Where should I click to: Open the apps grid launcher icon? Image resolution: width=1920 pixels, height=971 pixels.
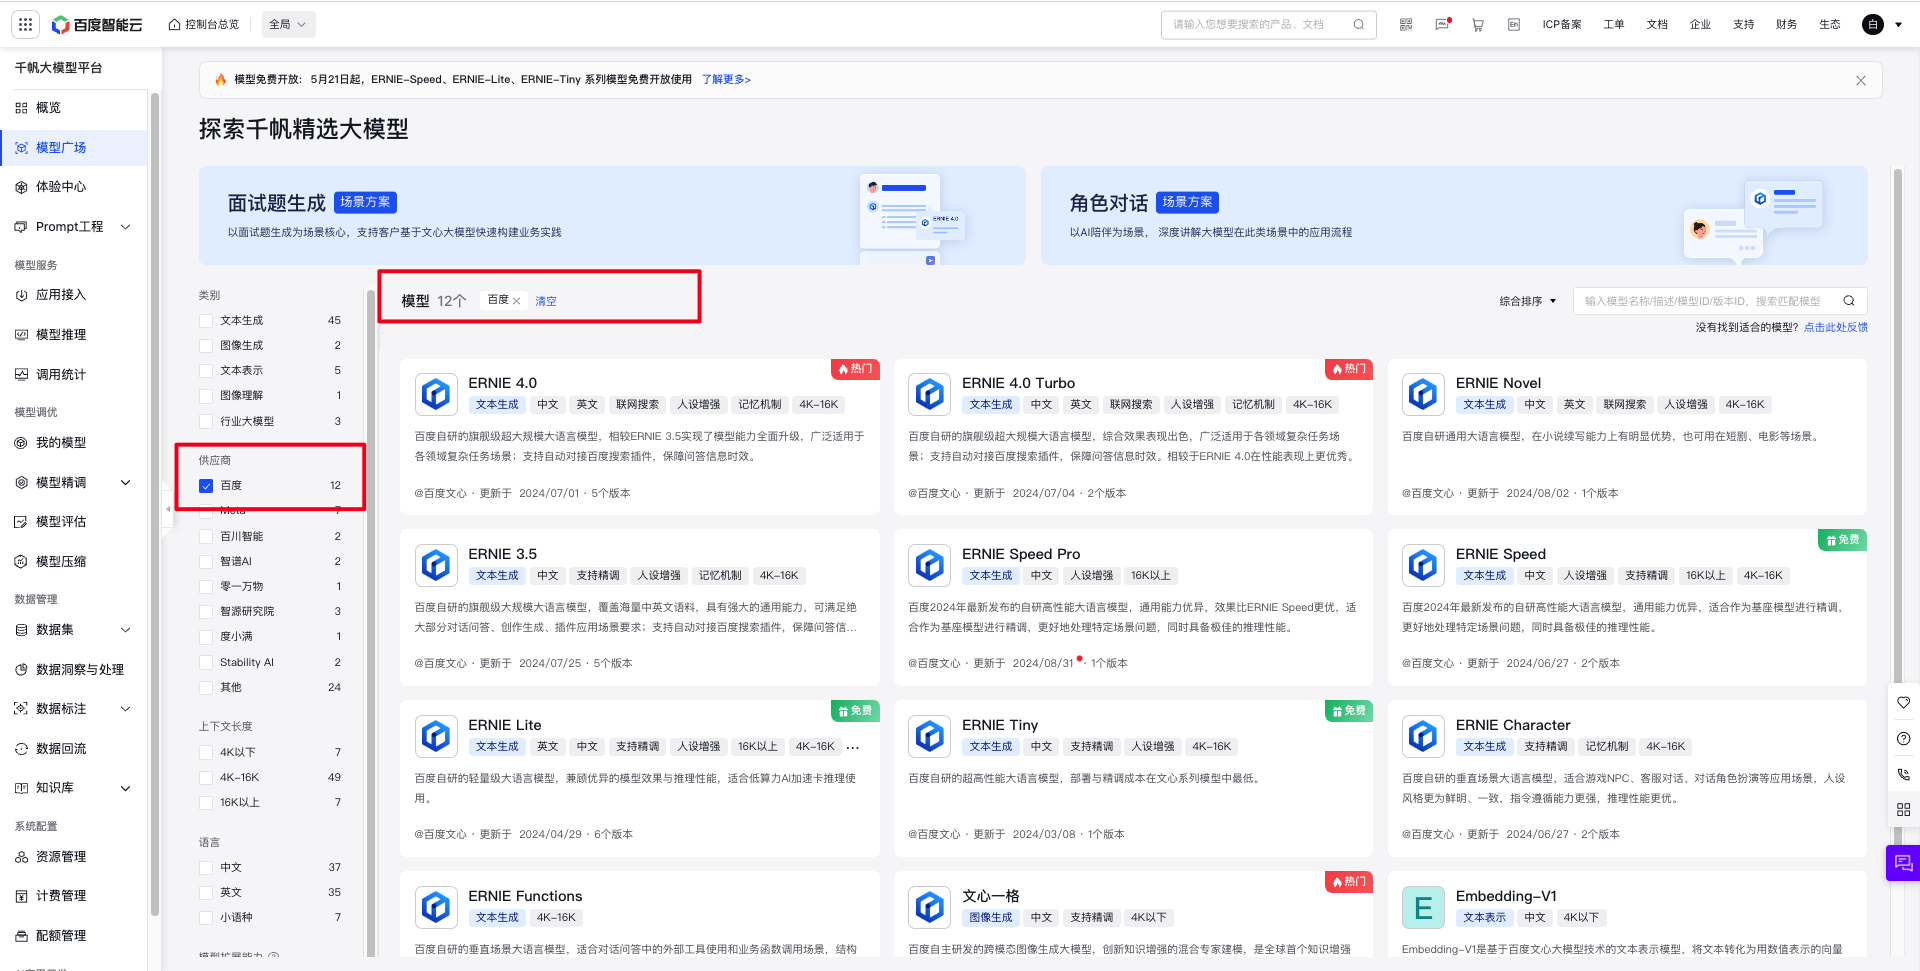click(25, 24)
